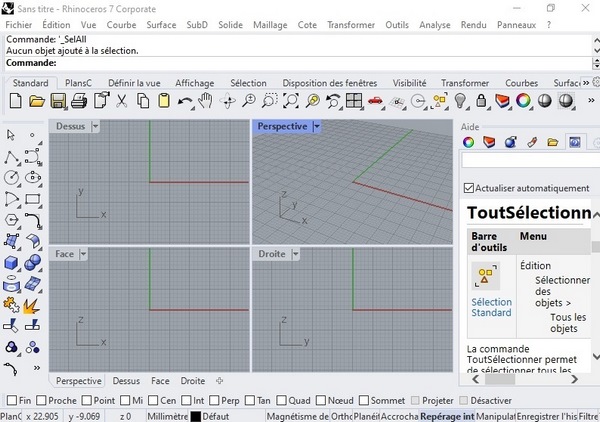Click the Zoom dynamic magnifier icon
Image resolution: width=600 pixels, height=422 pixels.
pos(249,101)
